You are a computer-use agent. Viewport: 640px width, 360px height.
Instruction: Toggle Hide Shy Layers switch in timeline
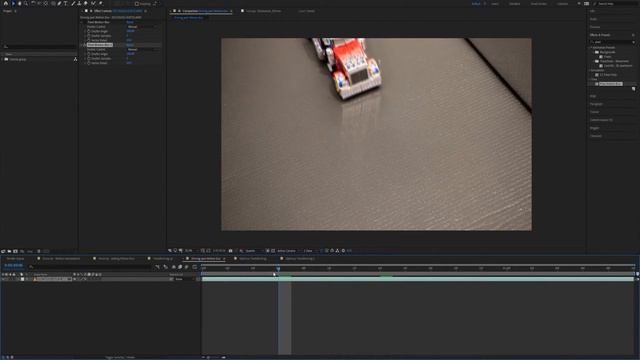coord(173,267)
